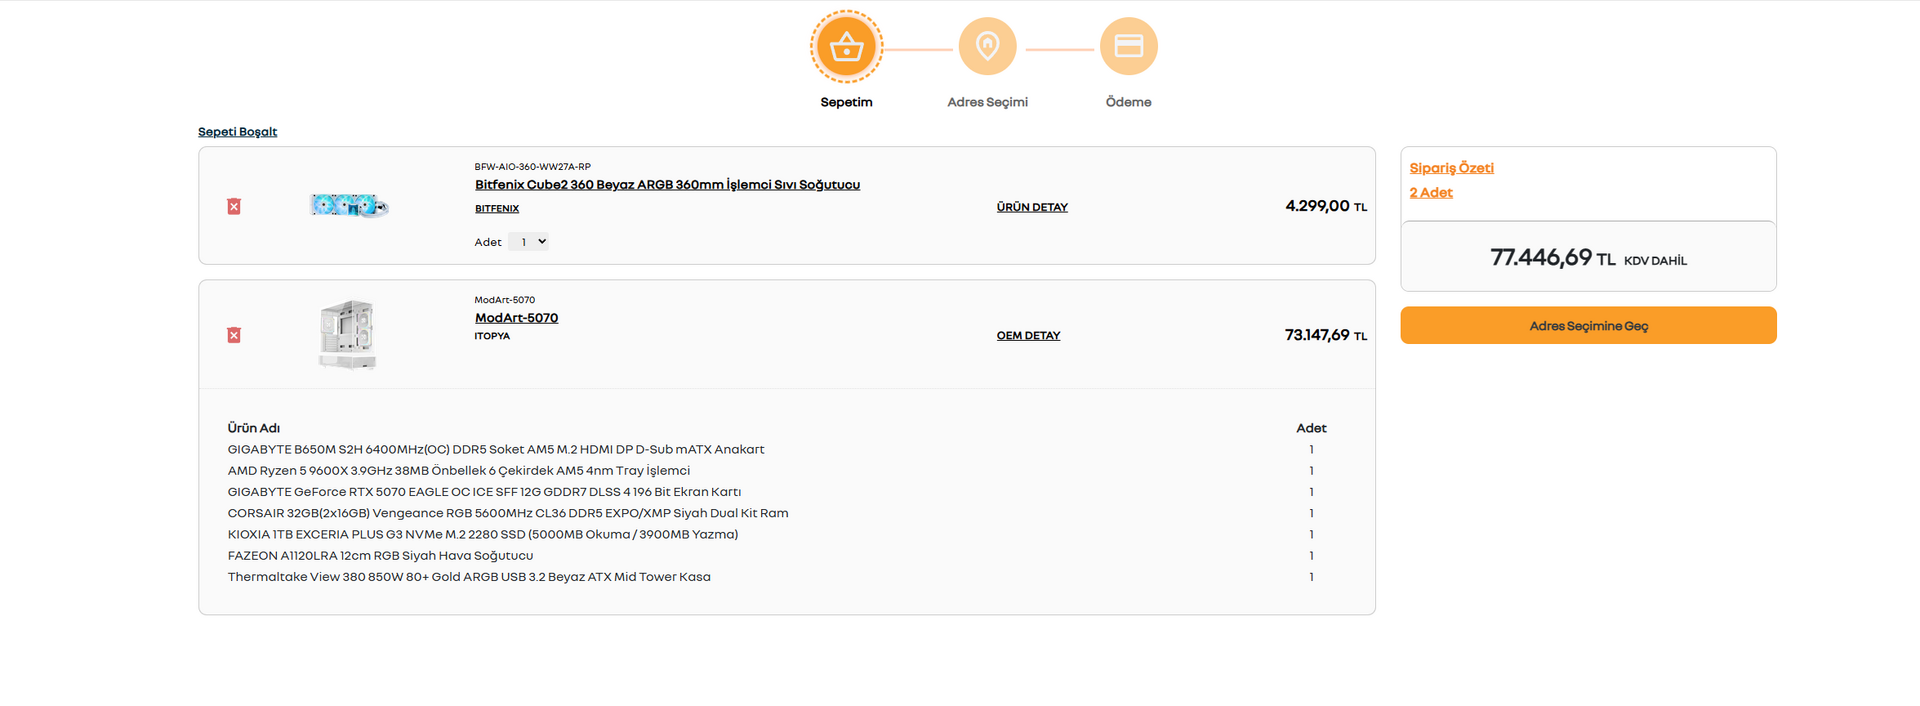Viewport: 1920px width, 706px height.
Task: Go to the Adres Seçimi location icon
Action: point(987,46)
